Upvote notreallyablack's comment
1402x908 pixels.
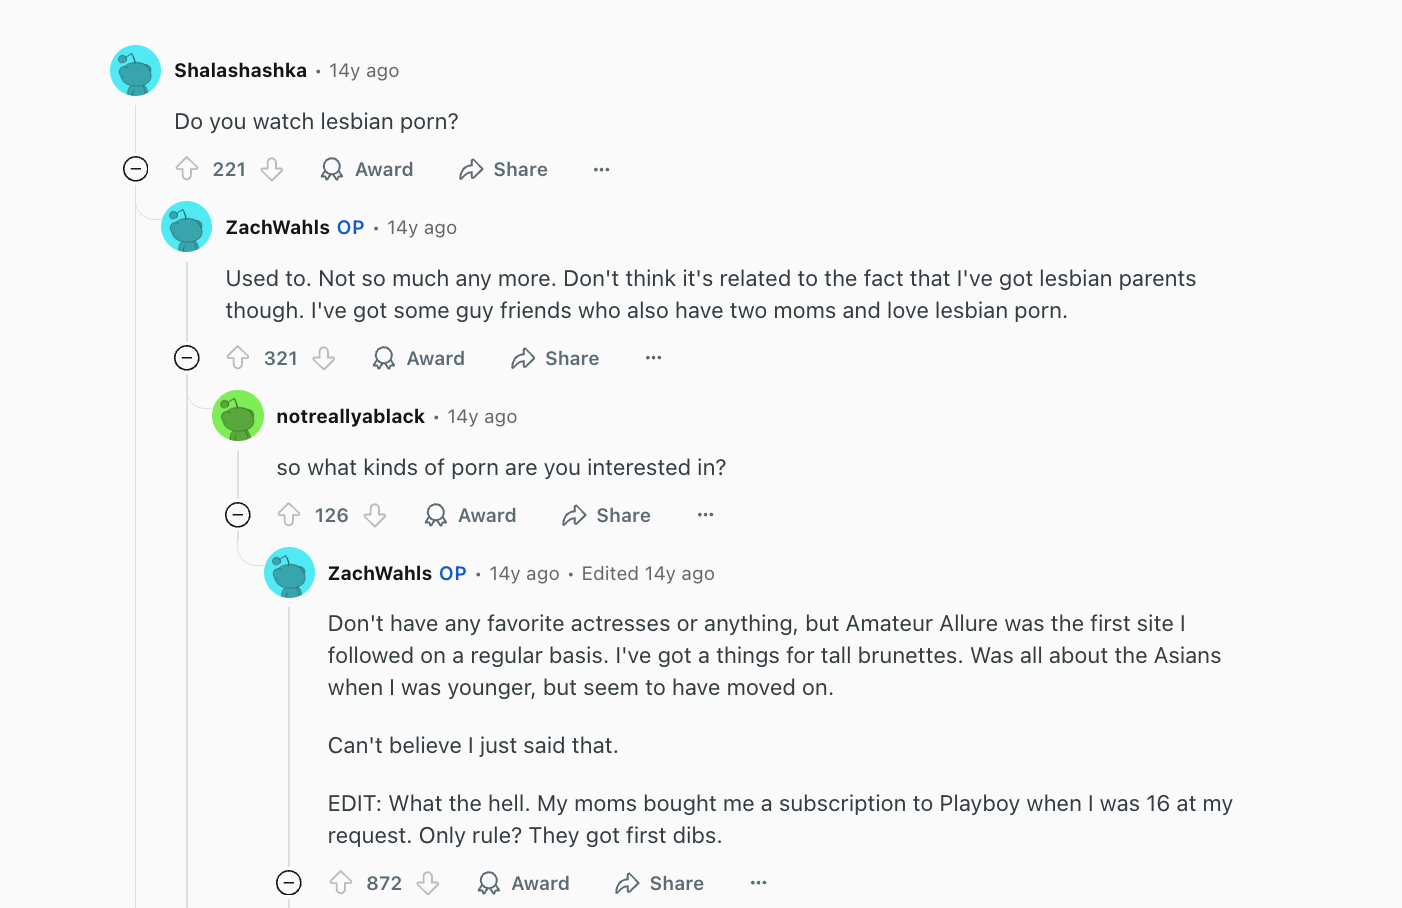pos(289,515)
